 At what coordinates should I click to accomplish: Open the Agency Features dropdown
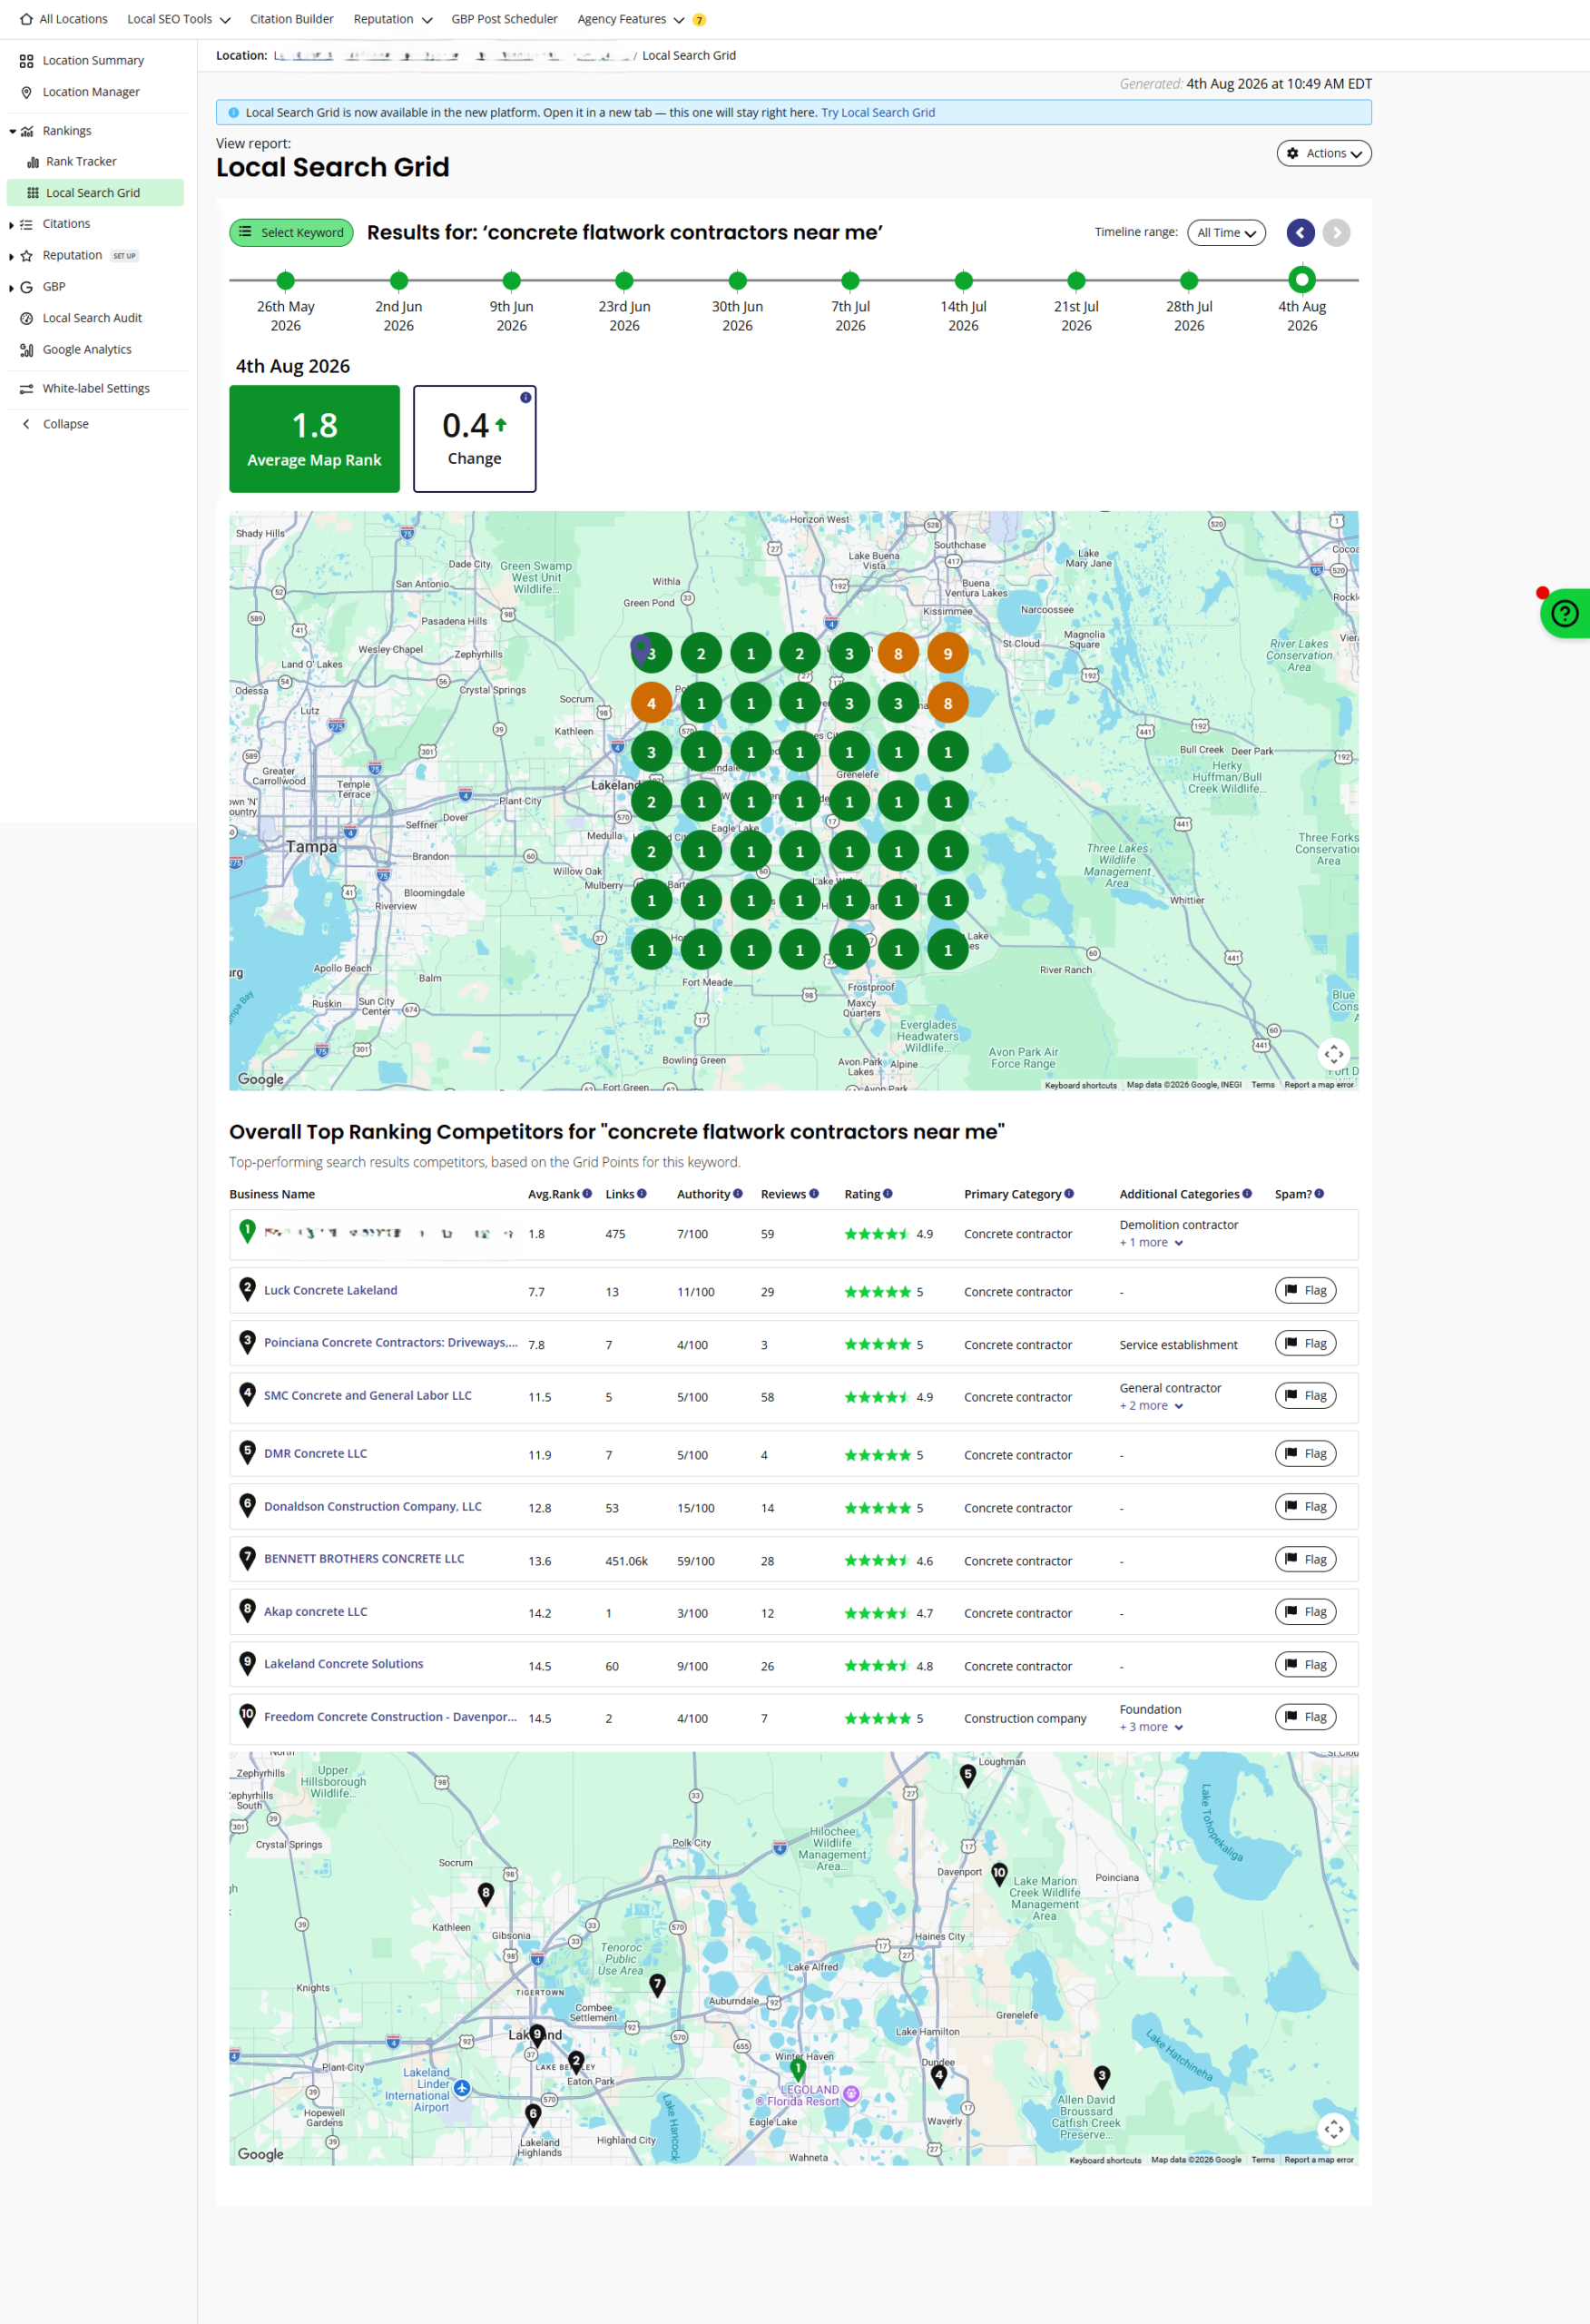point(631,19)
